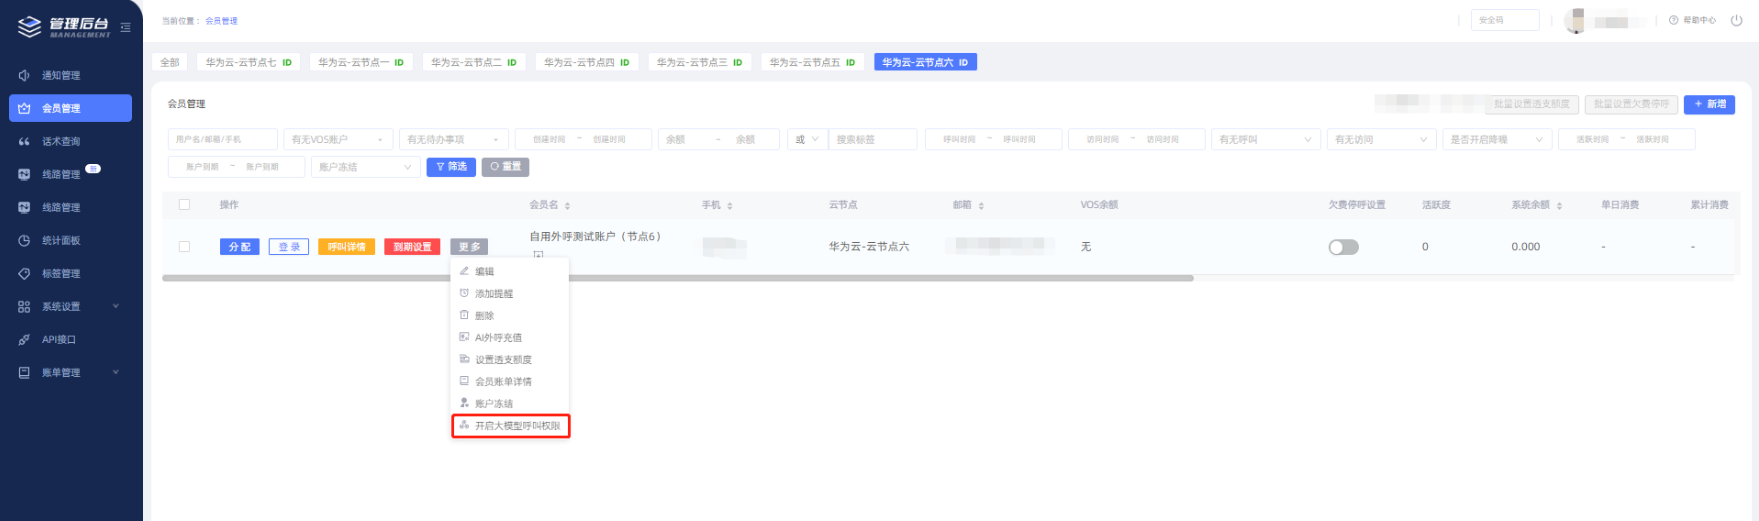Toggle the 欠费停呼设置 switch

[x=1343, y=247]
